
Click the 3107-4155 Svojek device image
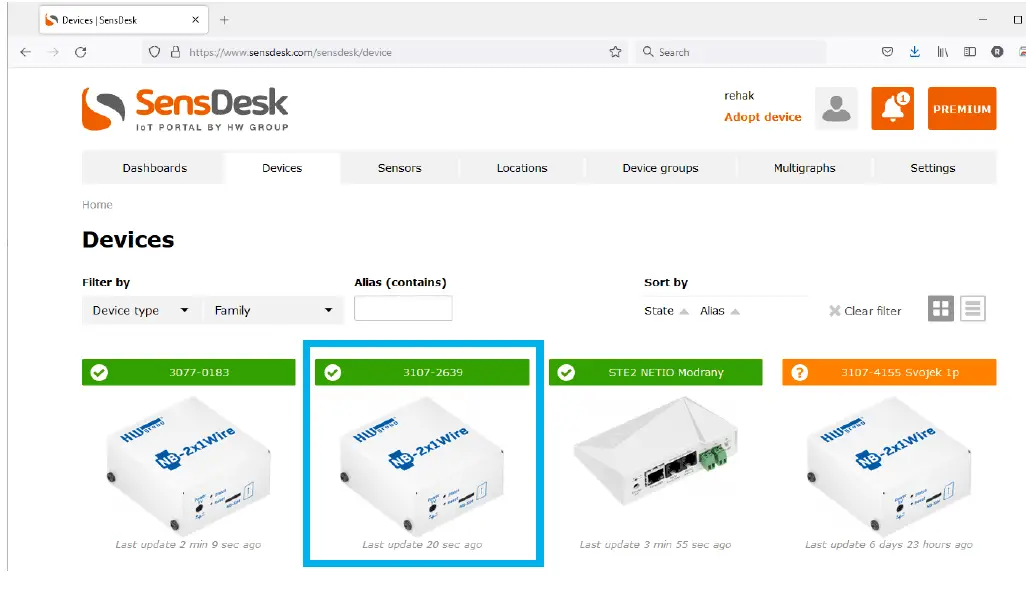pyautogui.click(x=889, y=466)
